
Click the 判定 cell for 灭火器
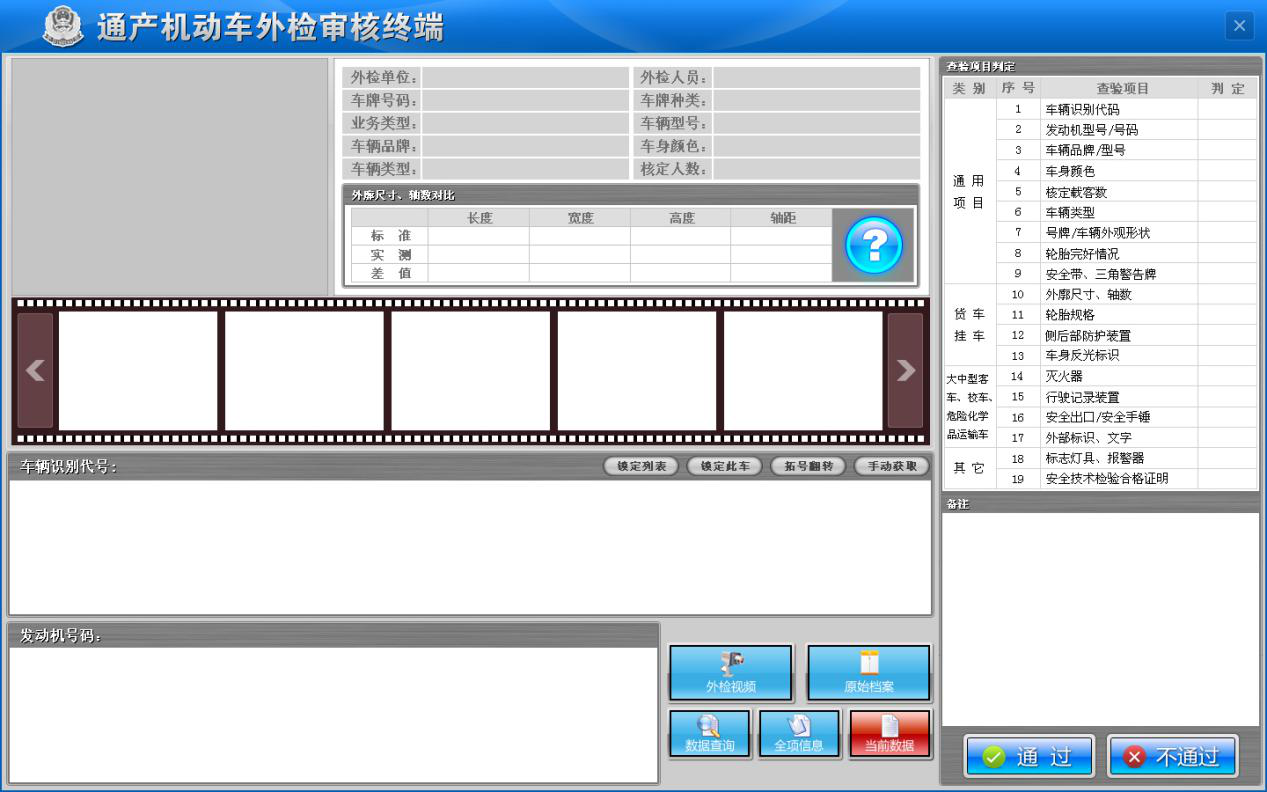1227,376
